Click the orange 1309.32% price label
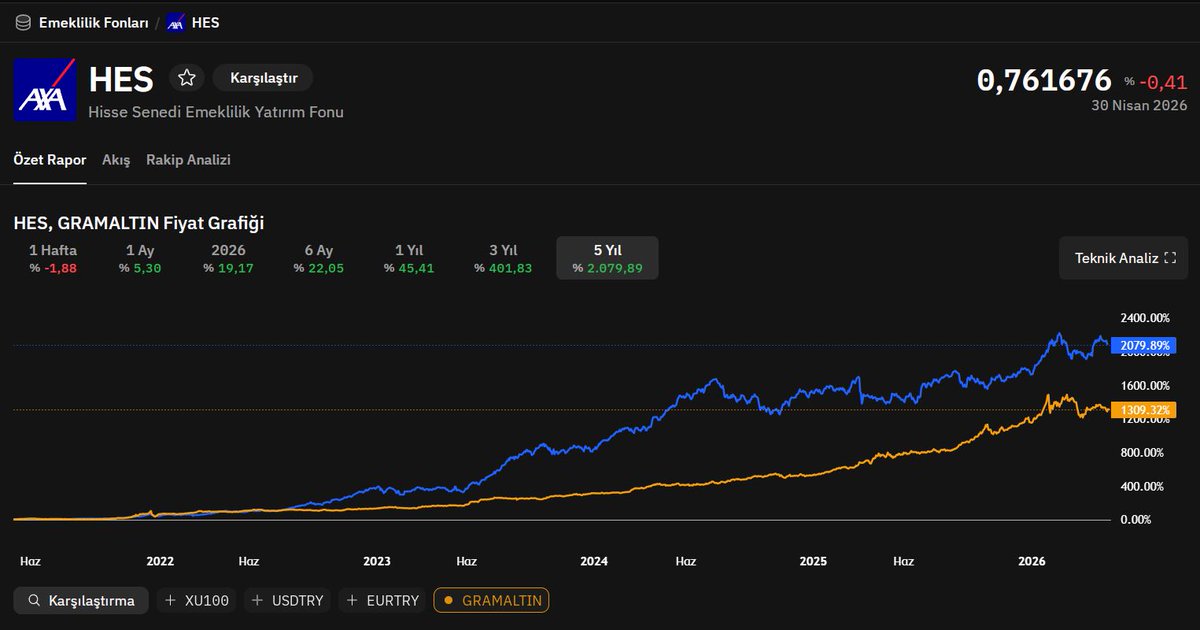This screenshot has width=1200, height=630. tap(1144, 410)
